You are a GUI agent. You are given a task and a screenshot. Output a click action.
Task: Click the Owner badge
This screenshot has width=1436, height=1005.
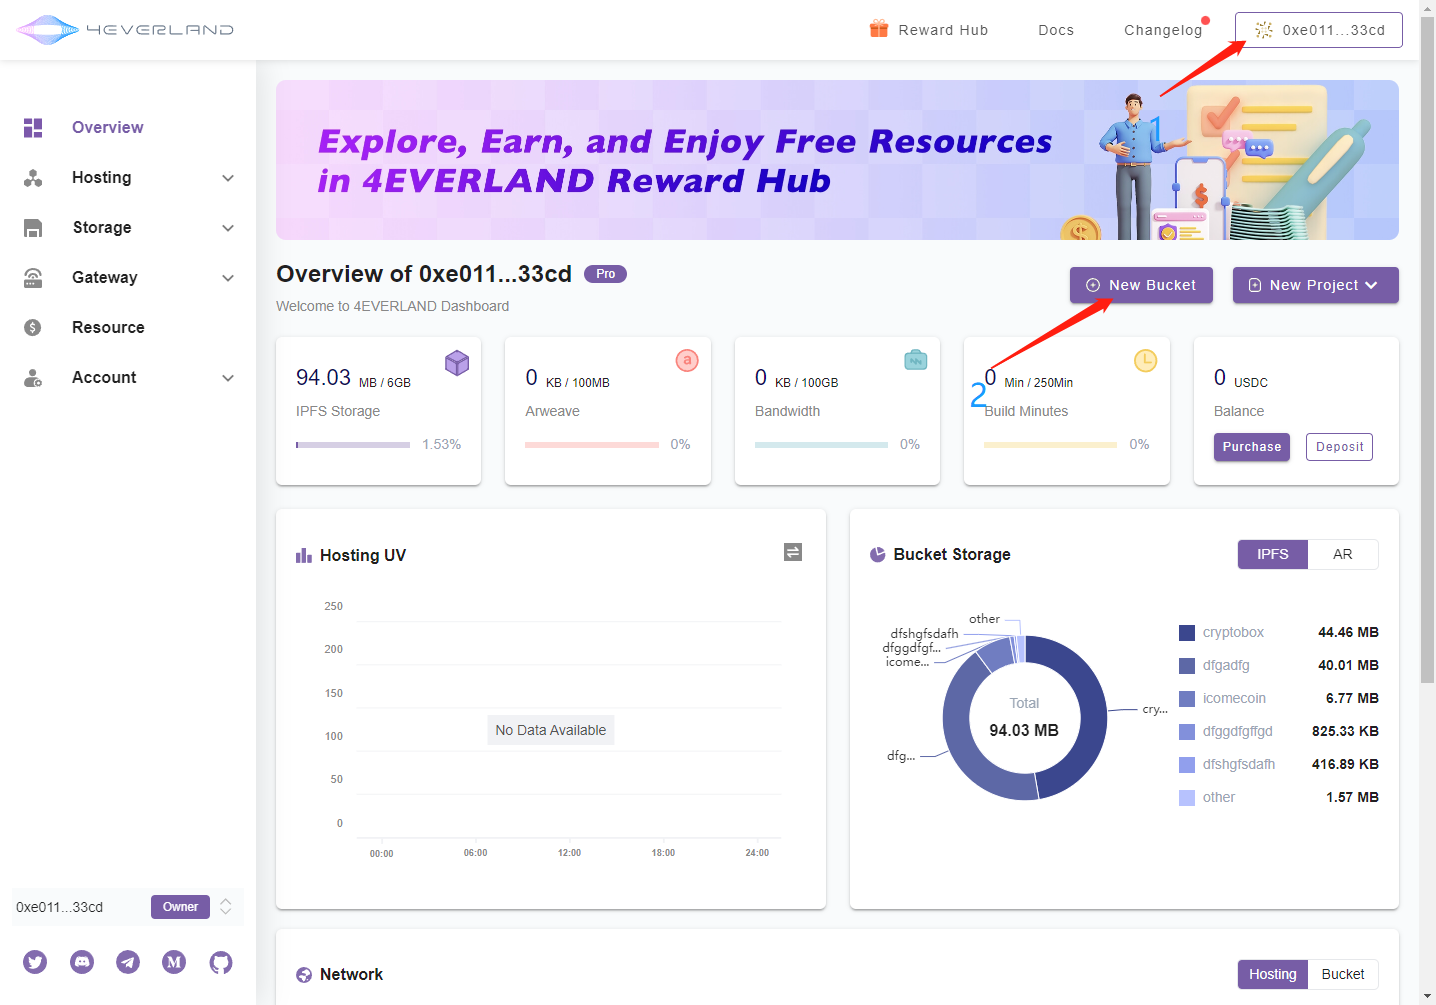click(x=180, y=907)
